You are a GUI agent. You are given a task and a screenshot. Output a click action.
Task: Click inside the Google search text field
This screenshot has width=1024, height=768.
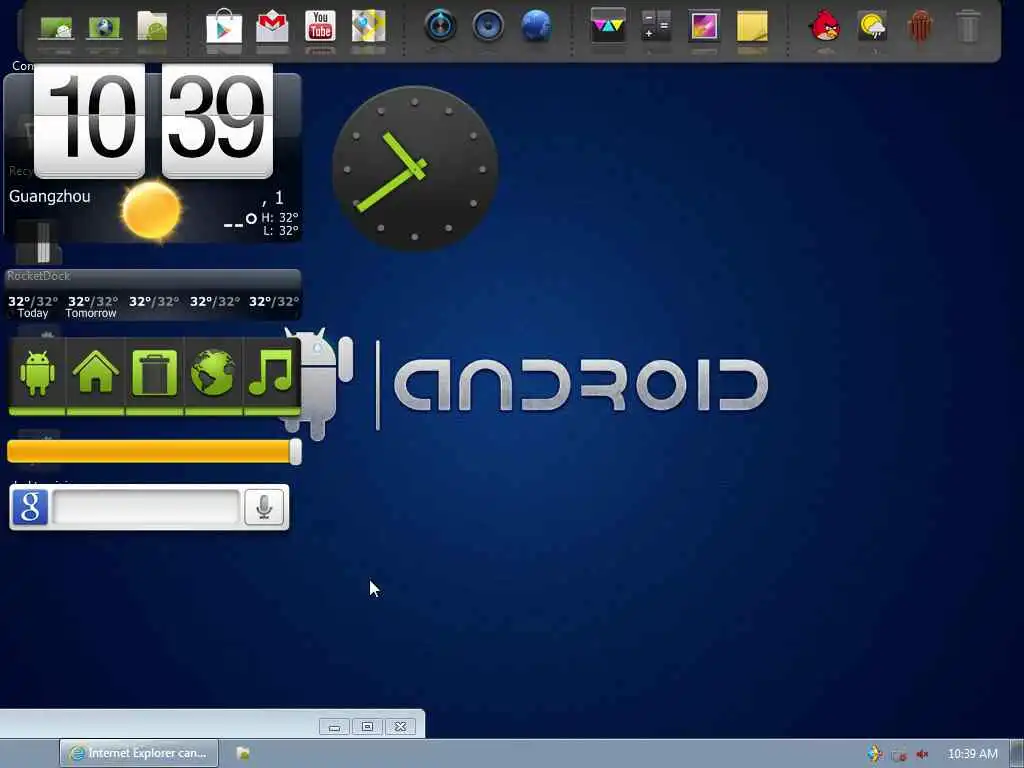click(146, 507)
